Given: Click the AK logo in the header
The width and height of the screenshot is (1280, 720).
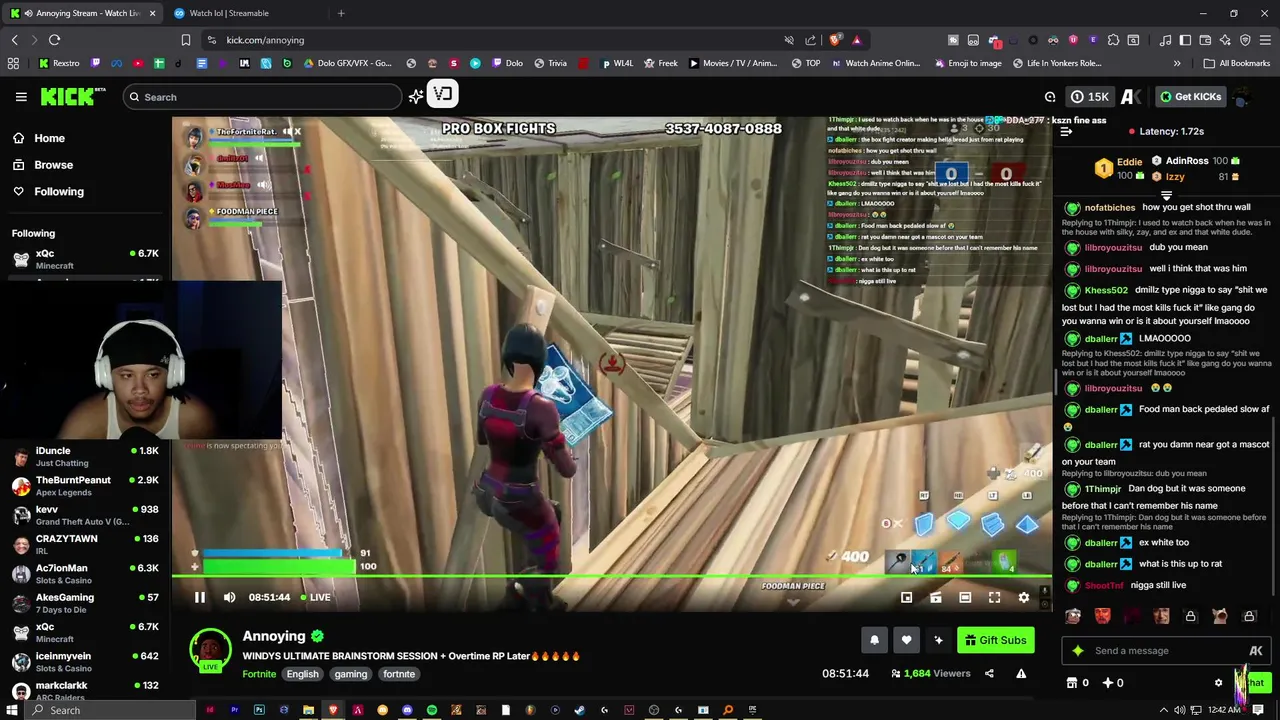Looking at the screenshot, I should click(1131, 97).
